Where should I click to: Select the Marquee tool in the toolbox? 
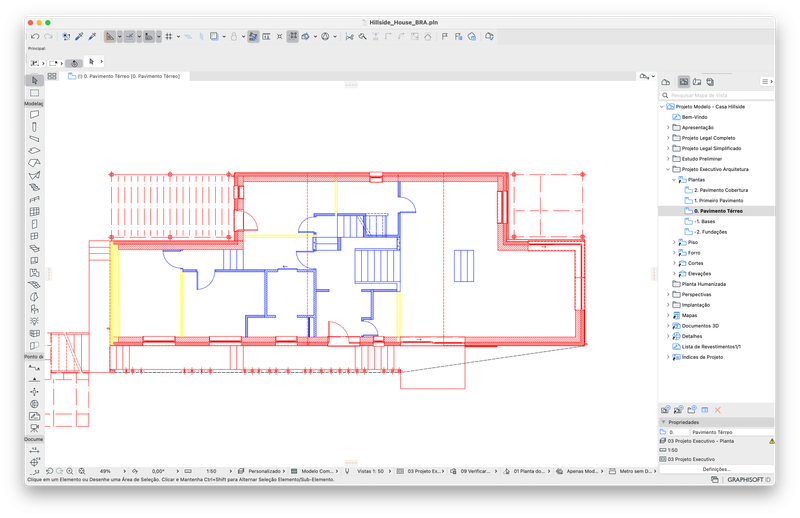click(x=34, y=93)
